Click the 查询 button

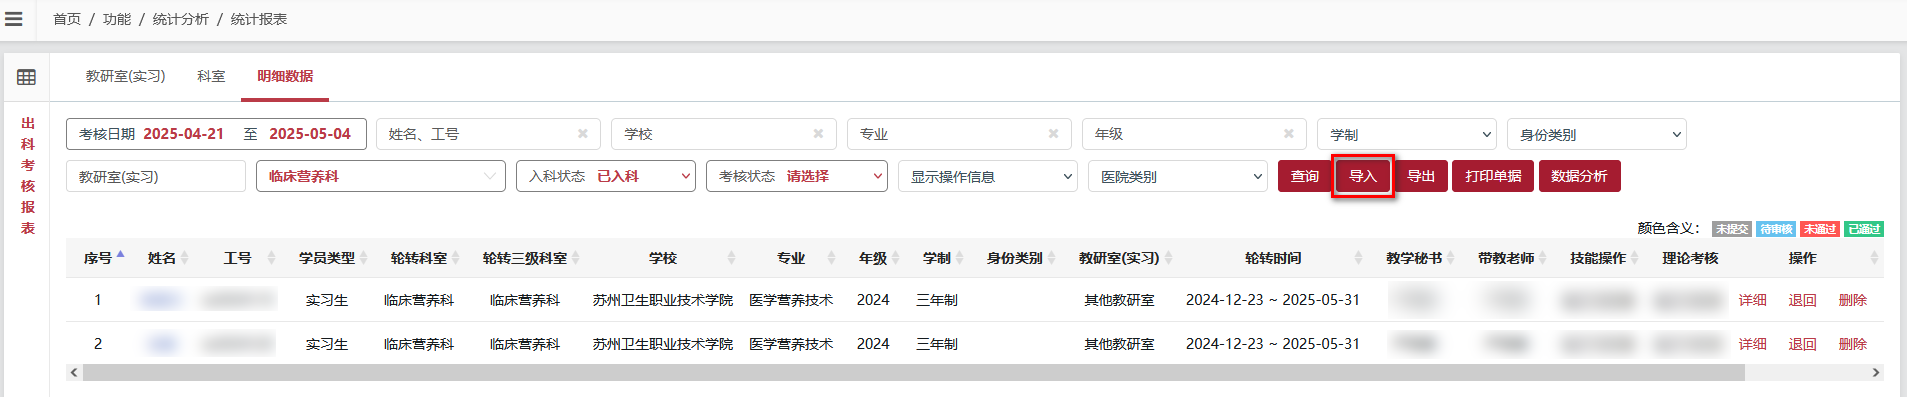click(x=1305, y=176)
